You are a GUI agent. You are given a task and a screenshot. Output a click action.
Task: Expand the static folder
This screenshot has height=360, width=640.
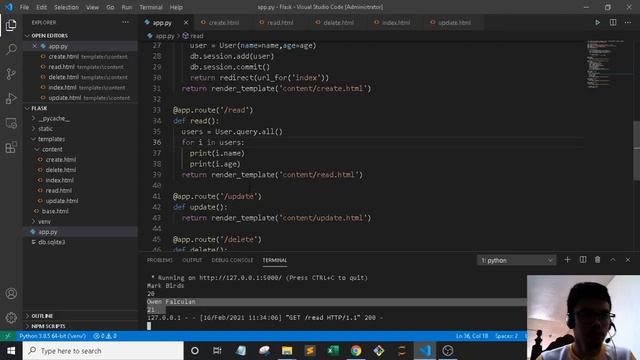click(x=45, y=129)
